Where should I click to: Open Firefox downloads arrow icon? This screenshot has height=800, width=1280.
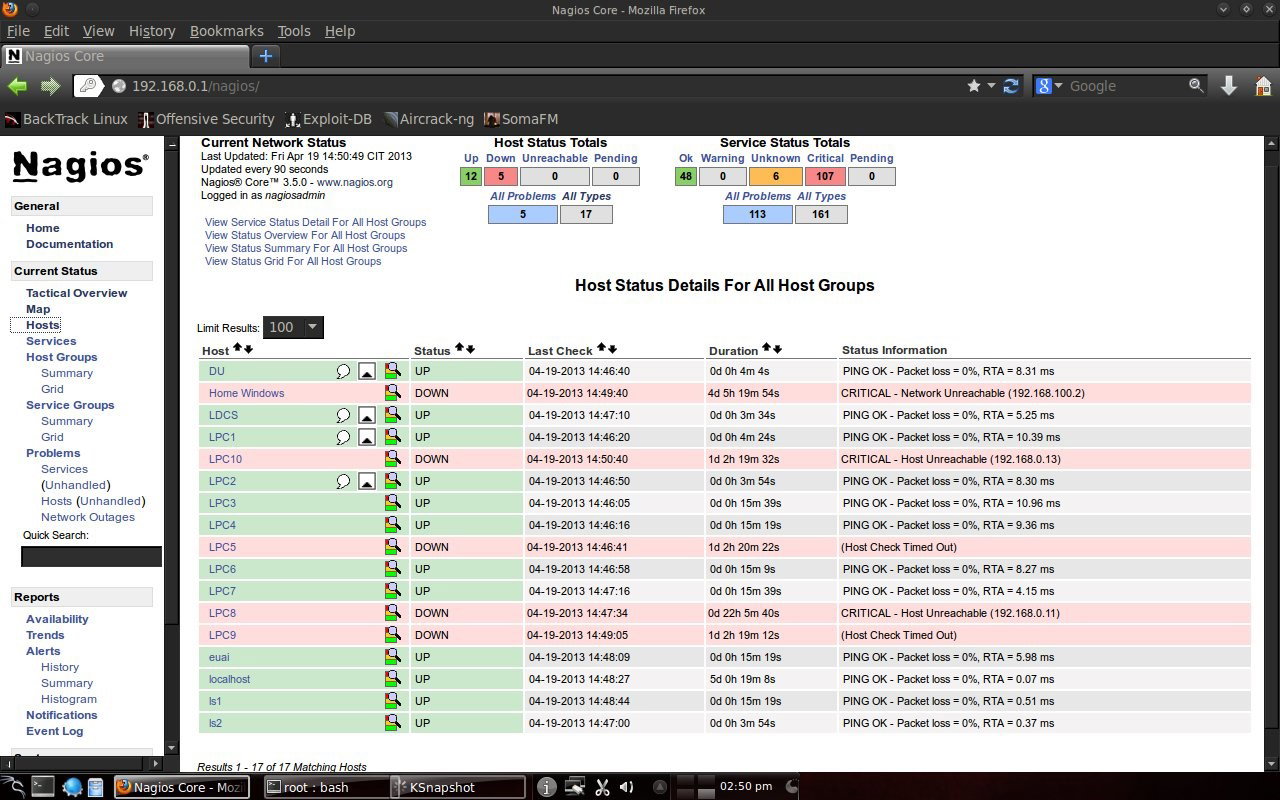coord(1230,86)
